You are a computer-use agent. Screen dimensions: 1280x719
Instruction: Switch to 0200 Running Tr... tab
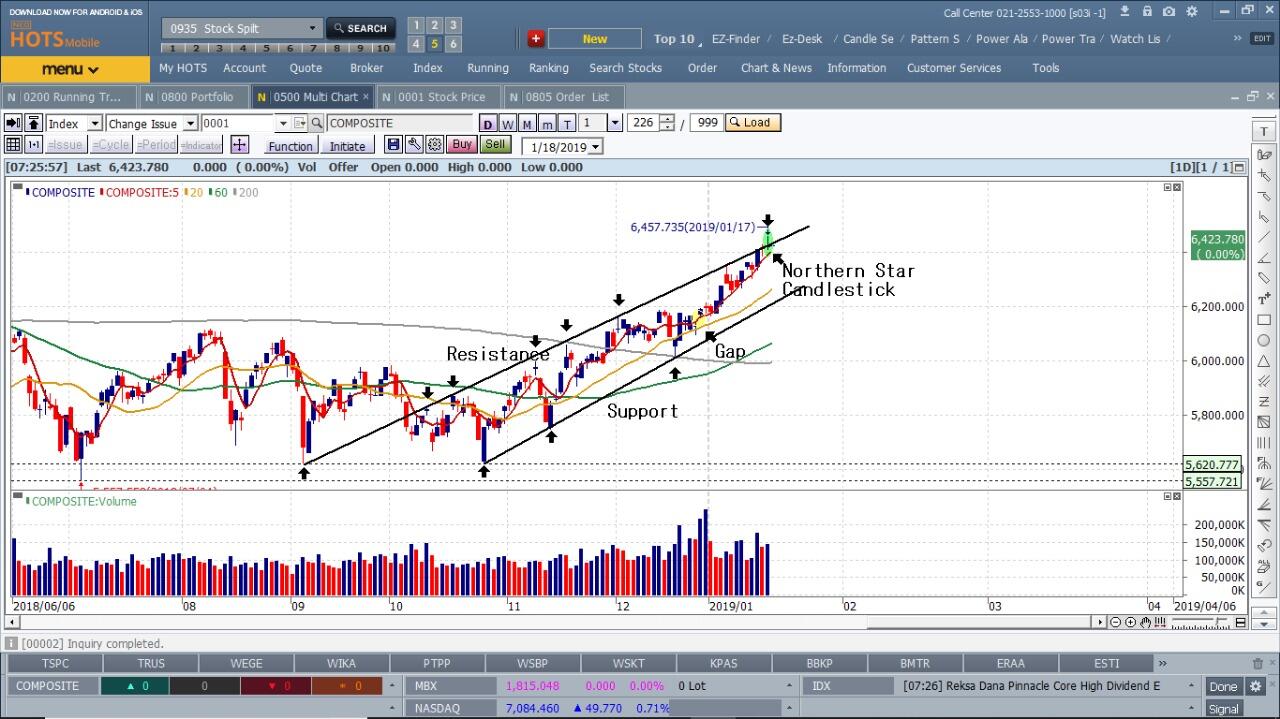tap(69, 97)
